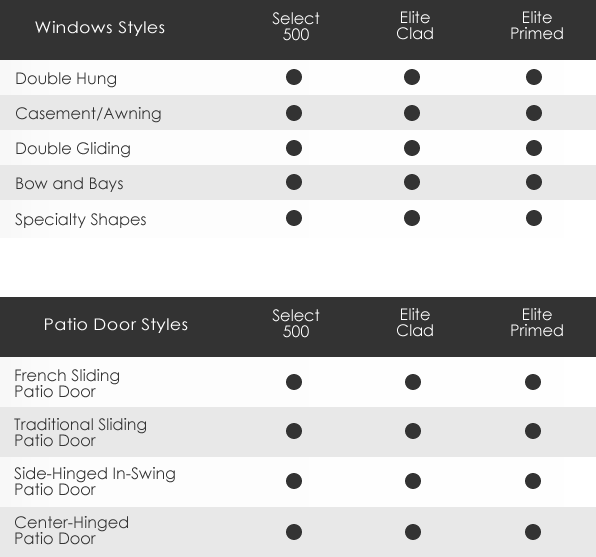
Task: Click the Casement/Awning Elite Clad dot
Action: pos(412,113)
